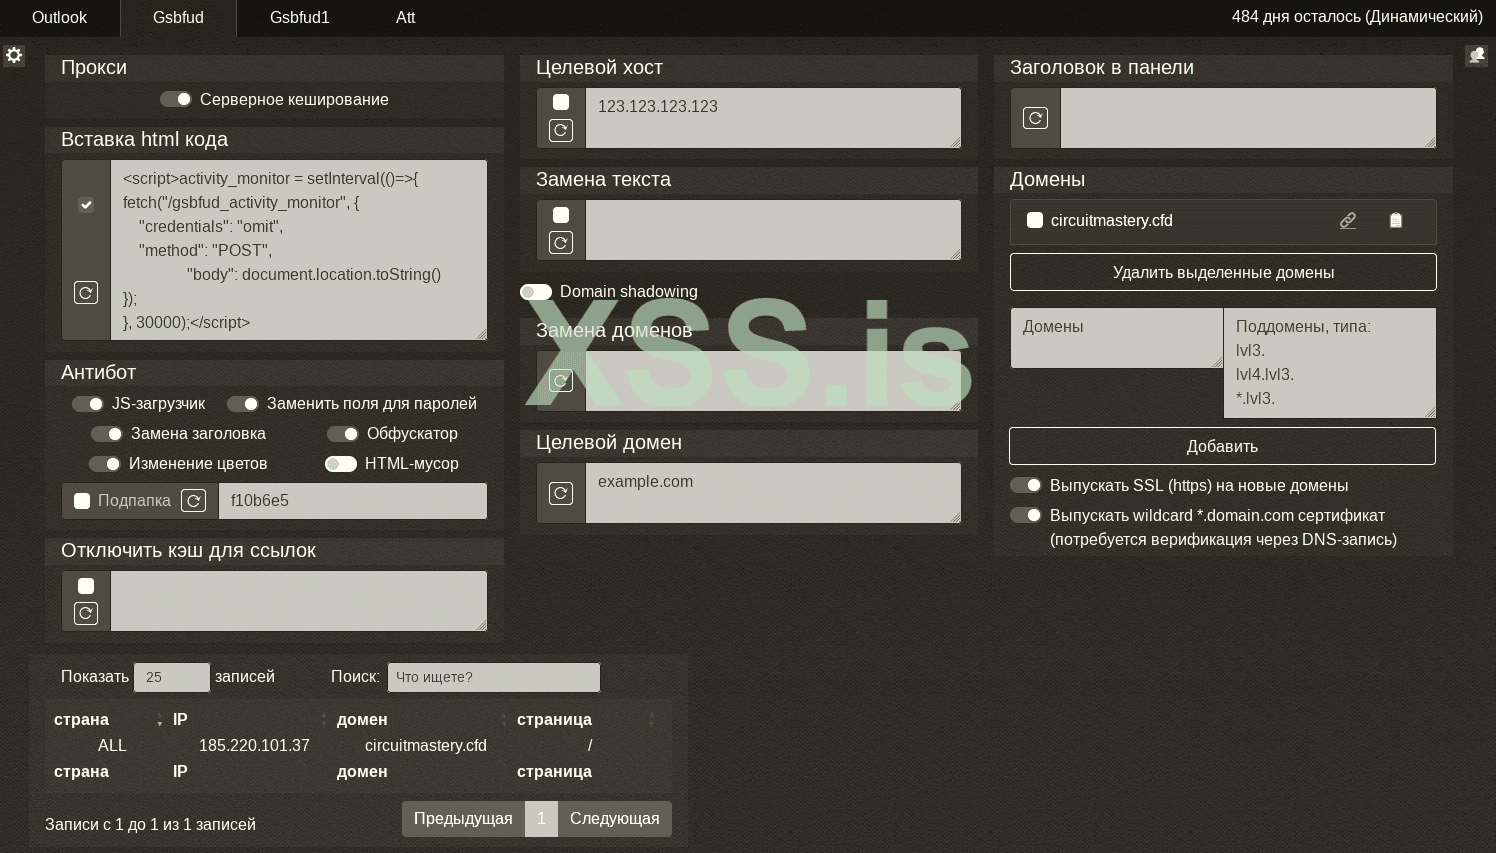The image size is (1496, 853).
Task: Open the settings gear icon
Action: [x=14, y=55]
